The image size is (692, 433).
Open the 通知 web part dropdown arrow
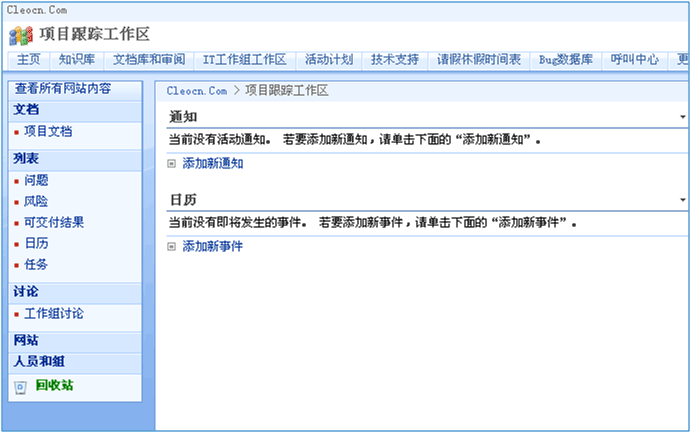click(x=683, y=117)
